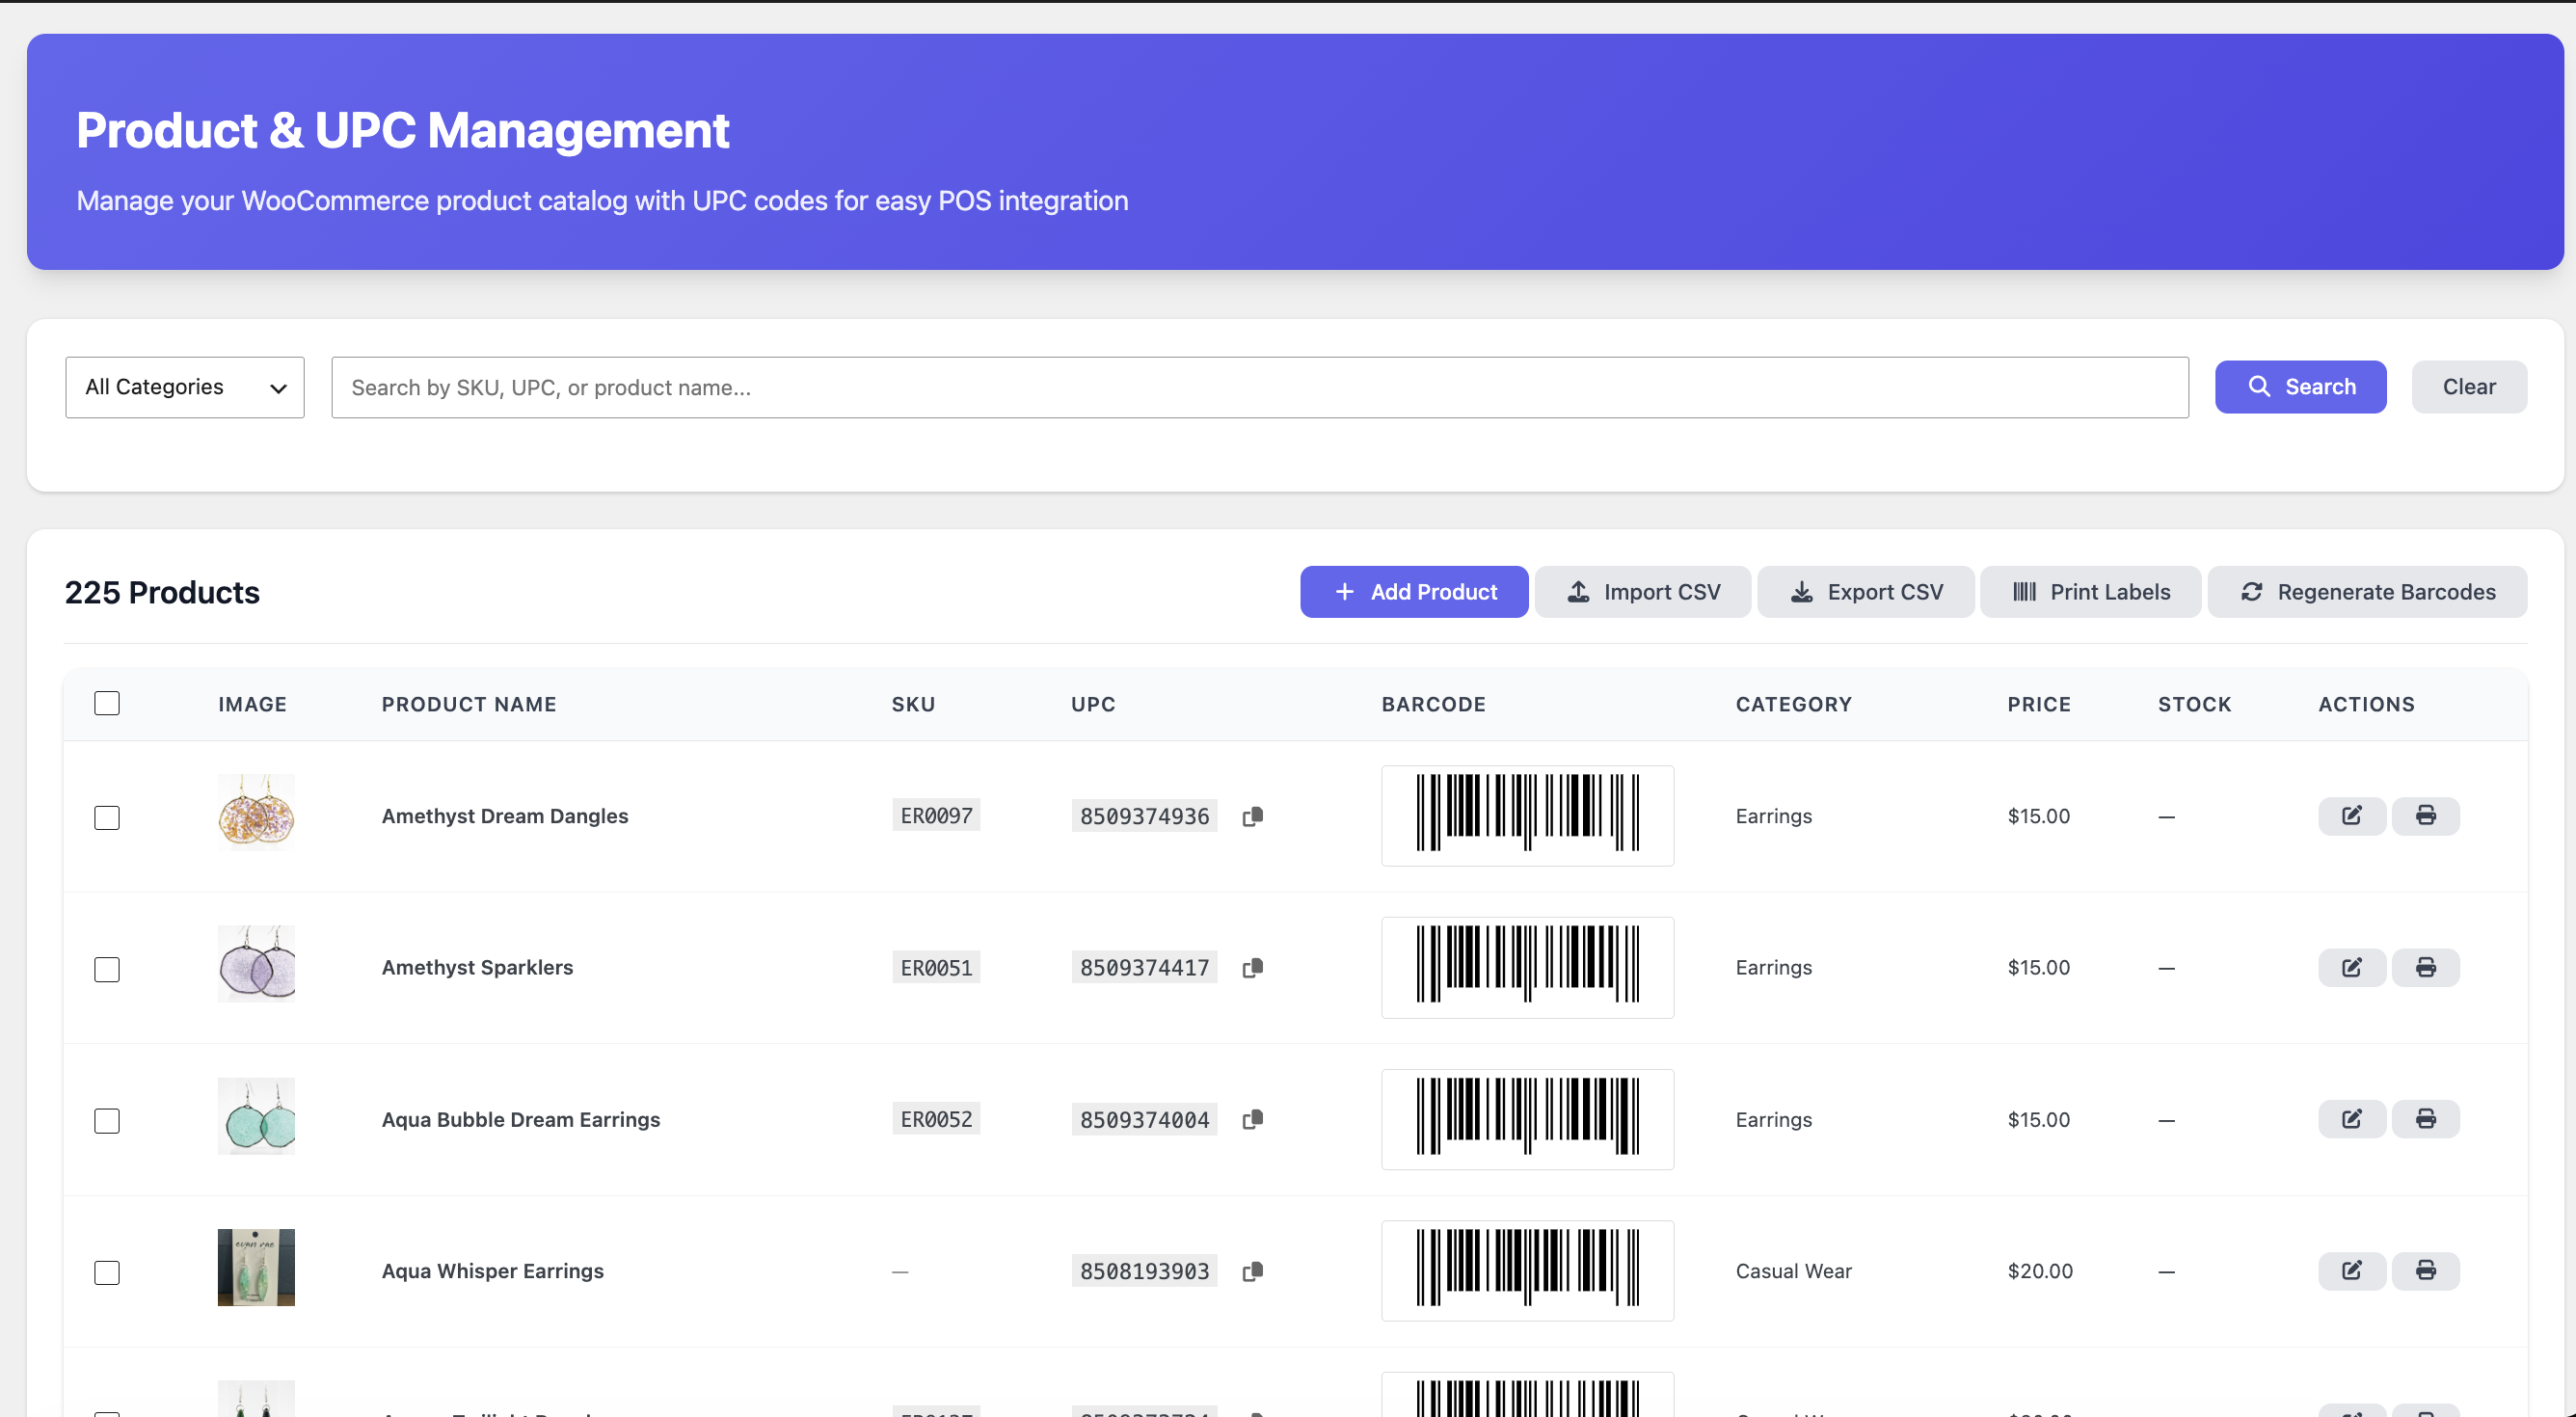Click the Casual Wear category cell
Image resolution: width=2576 pixels, height=1417 pixels.
(1793, 1271)
